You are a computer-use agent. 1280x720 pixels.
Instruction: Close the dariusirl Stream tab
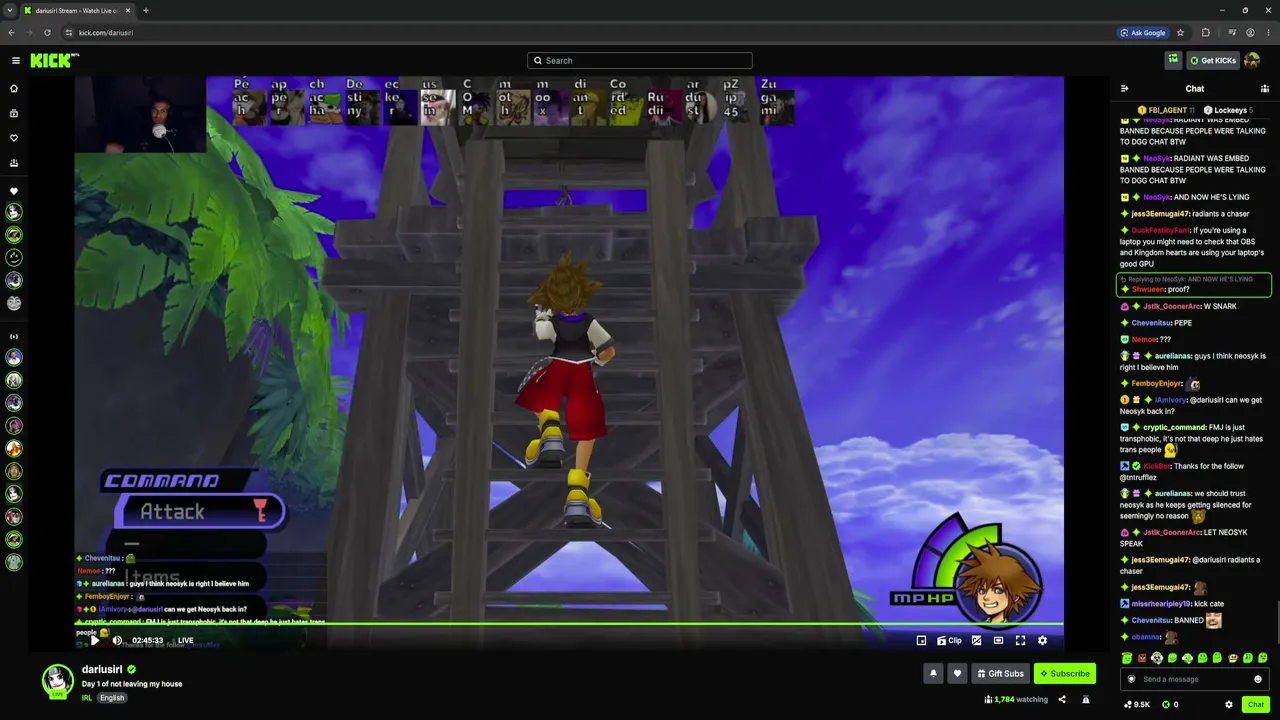[126, 11]
